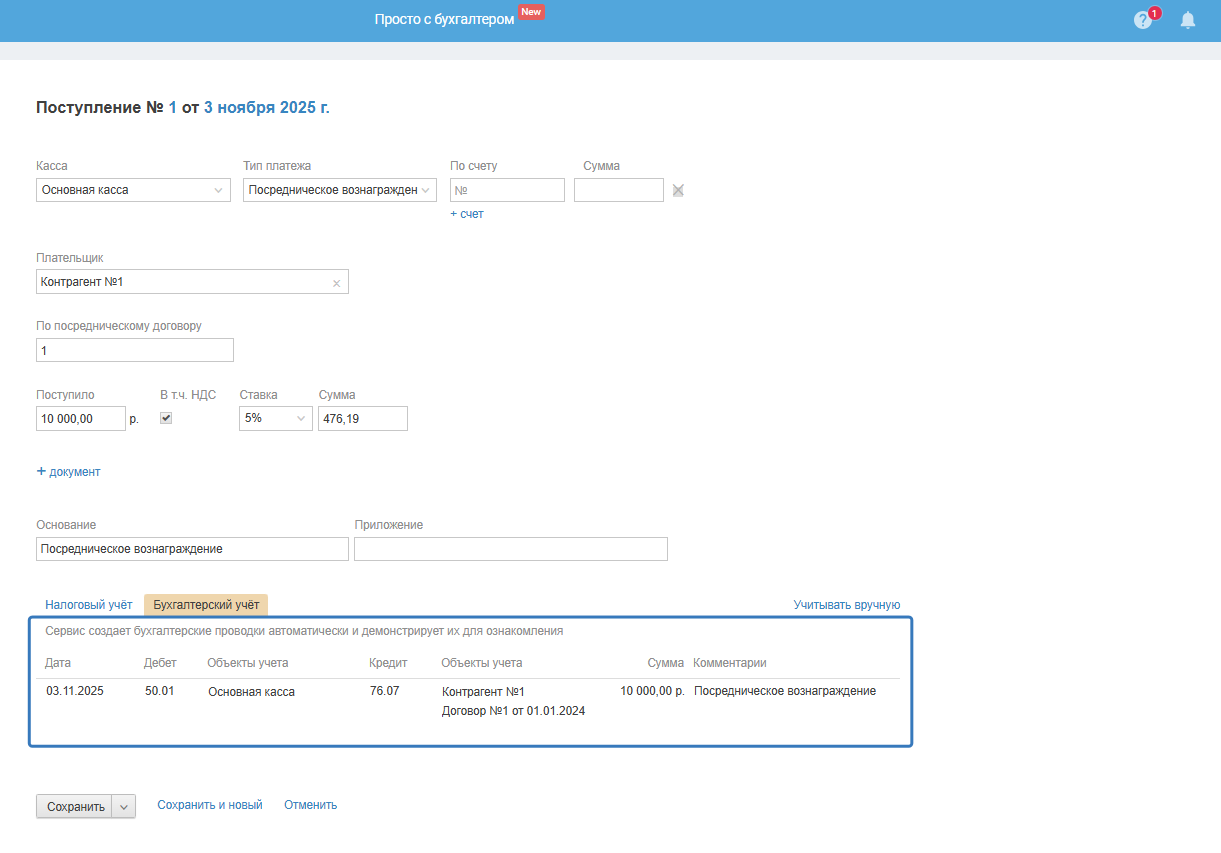Viewport: 1221px width, 853px height.
Task: Edit receipt number 1 in the heading
Action: 173,108
